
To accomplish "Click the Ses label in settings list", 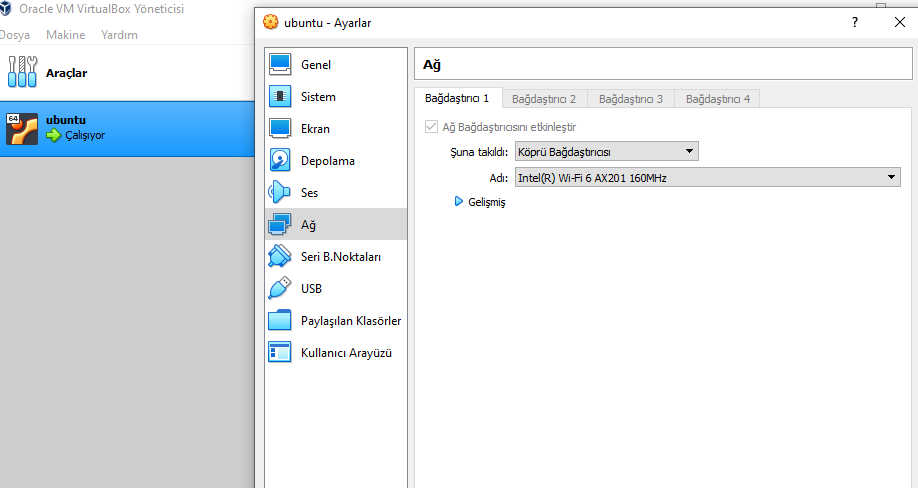I will [x=309, y=193].
